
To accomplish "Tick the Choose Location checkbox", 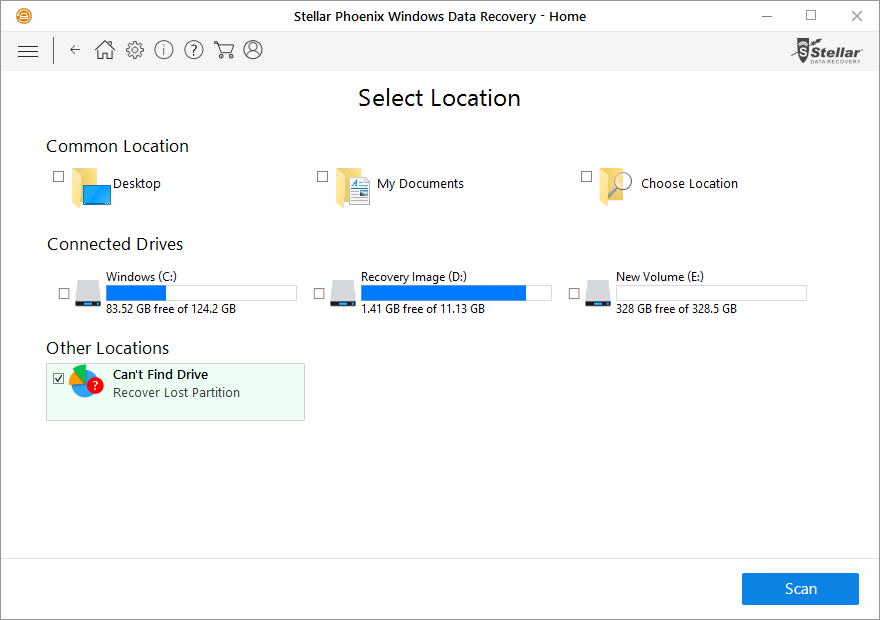I will click(586, 177).
